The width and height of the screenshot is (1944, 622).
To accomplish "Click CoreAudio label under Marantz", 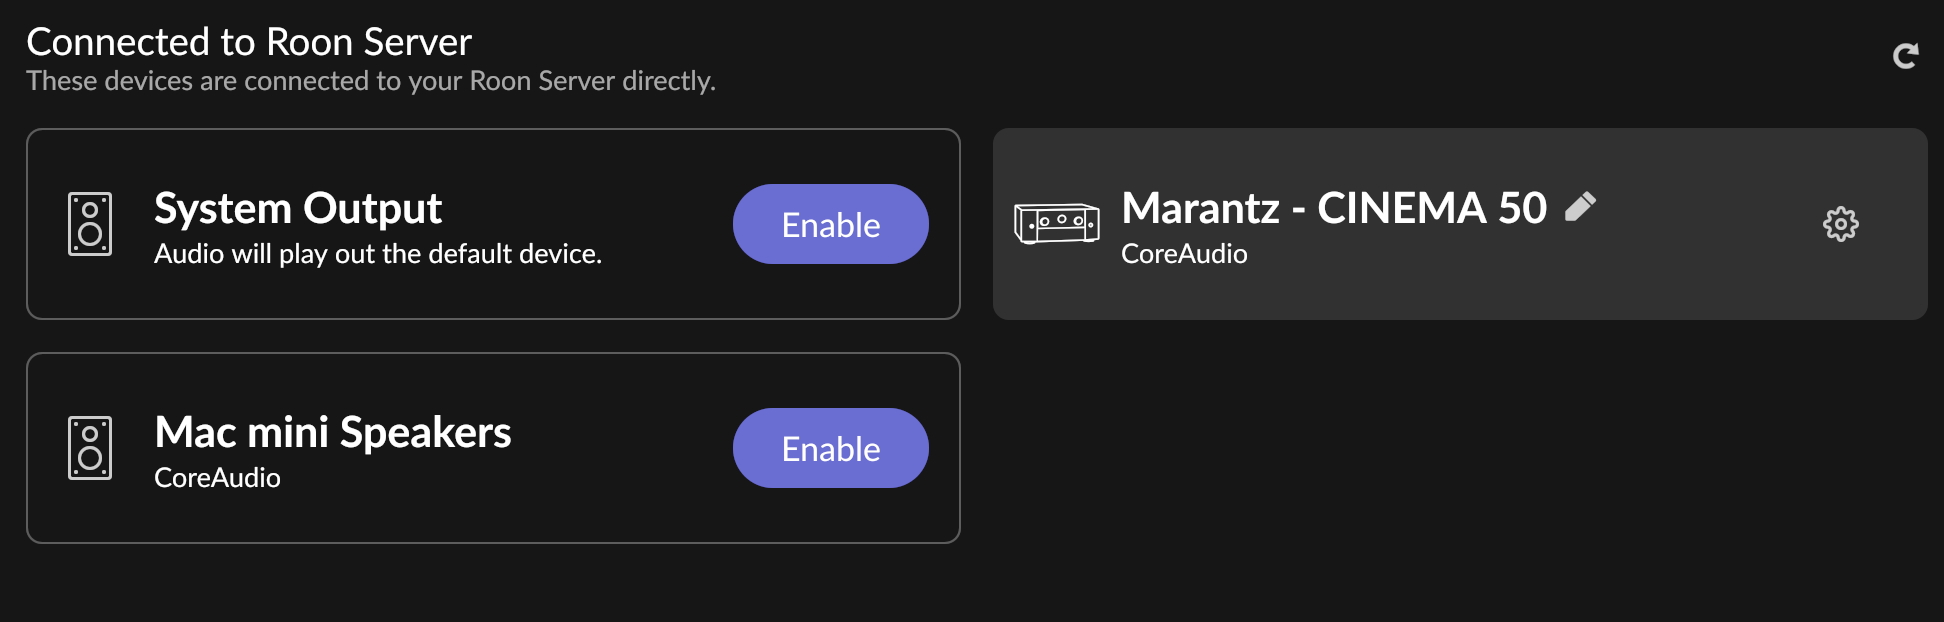I will (x=1184, y=254).
